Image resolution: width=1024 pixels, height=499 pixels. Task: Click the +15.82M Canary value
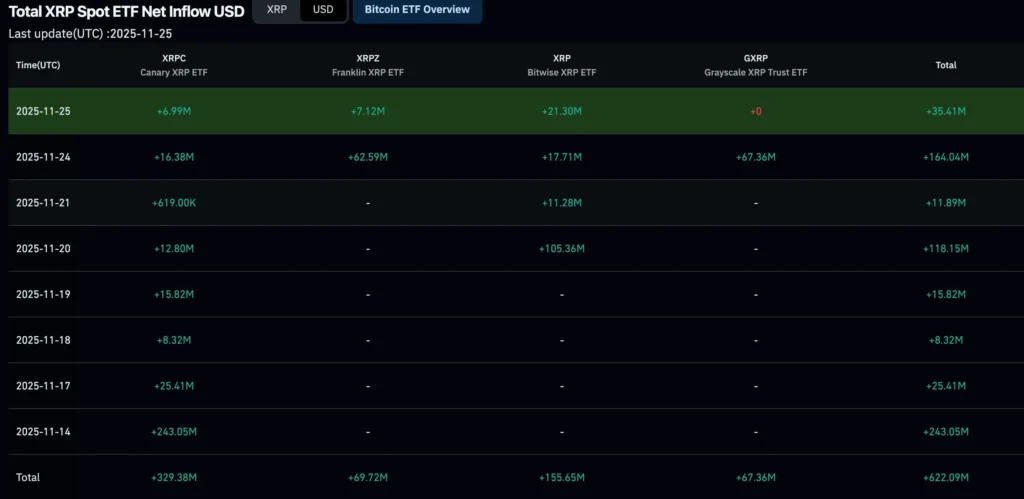[174, 295]
